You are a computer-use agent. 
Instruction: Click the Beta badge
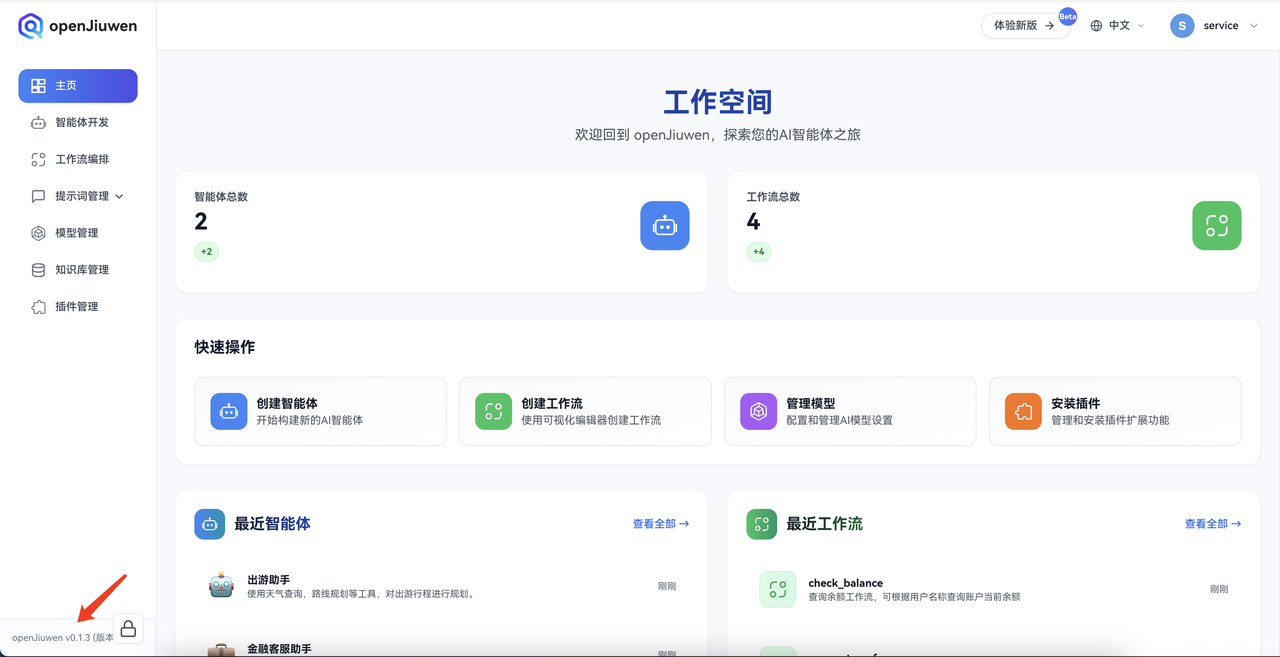(x=1068, y=16)
